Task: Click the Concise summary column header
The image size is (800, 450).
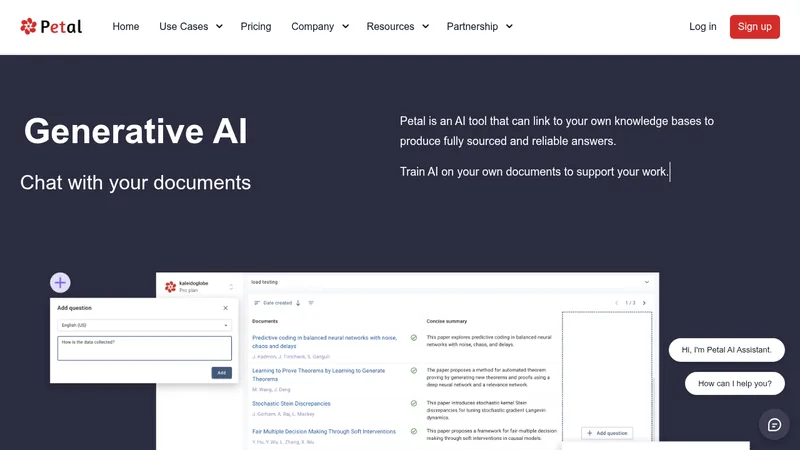Action: pos(446,321)
